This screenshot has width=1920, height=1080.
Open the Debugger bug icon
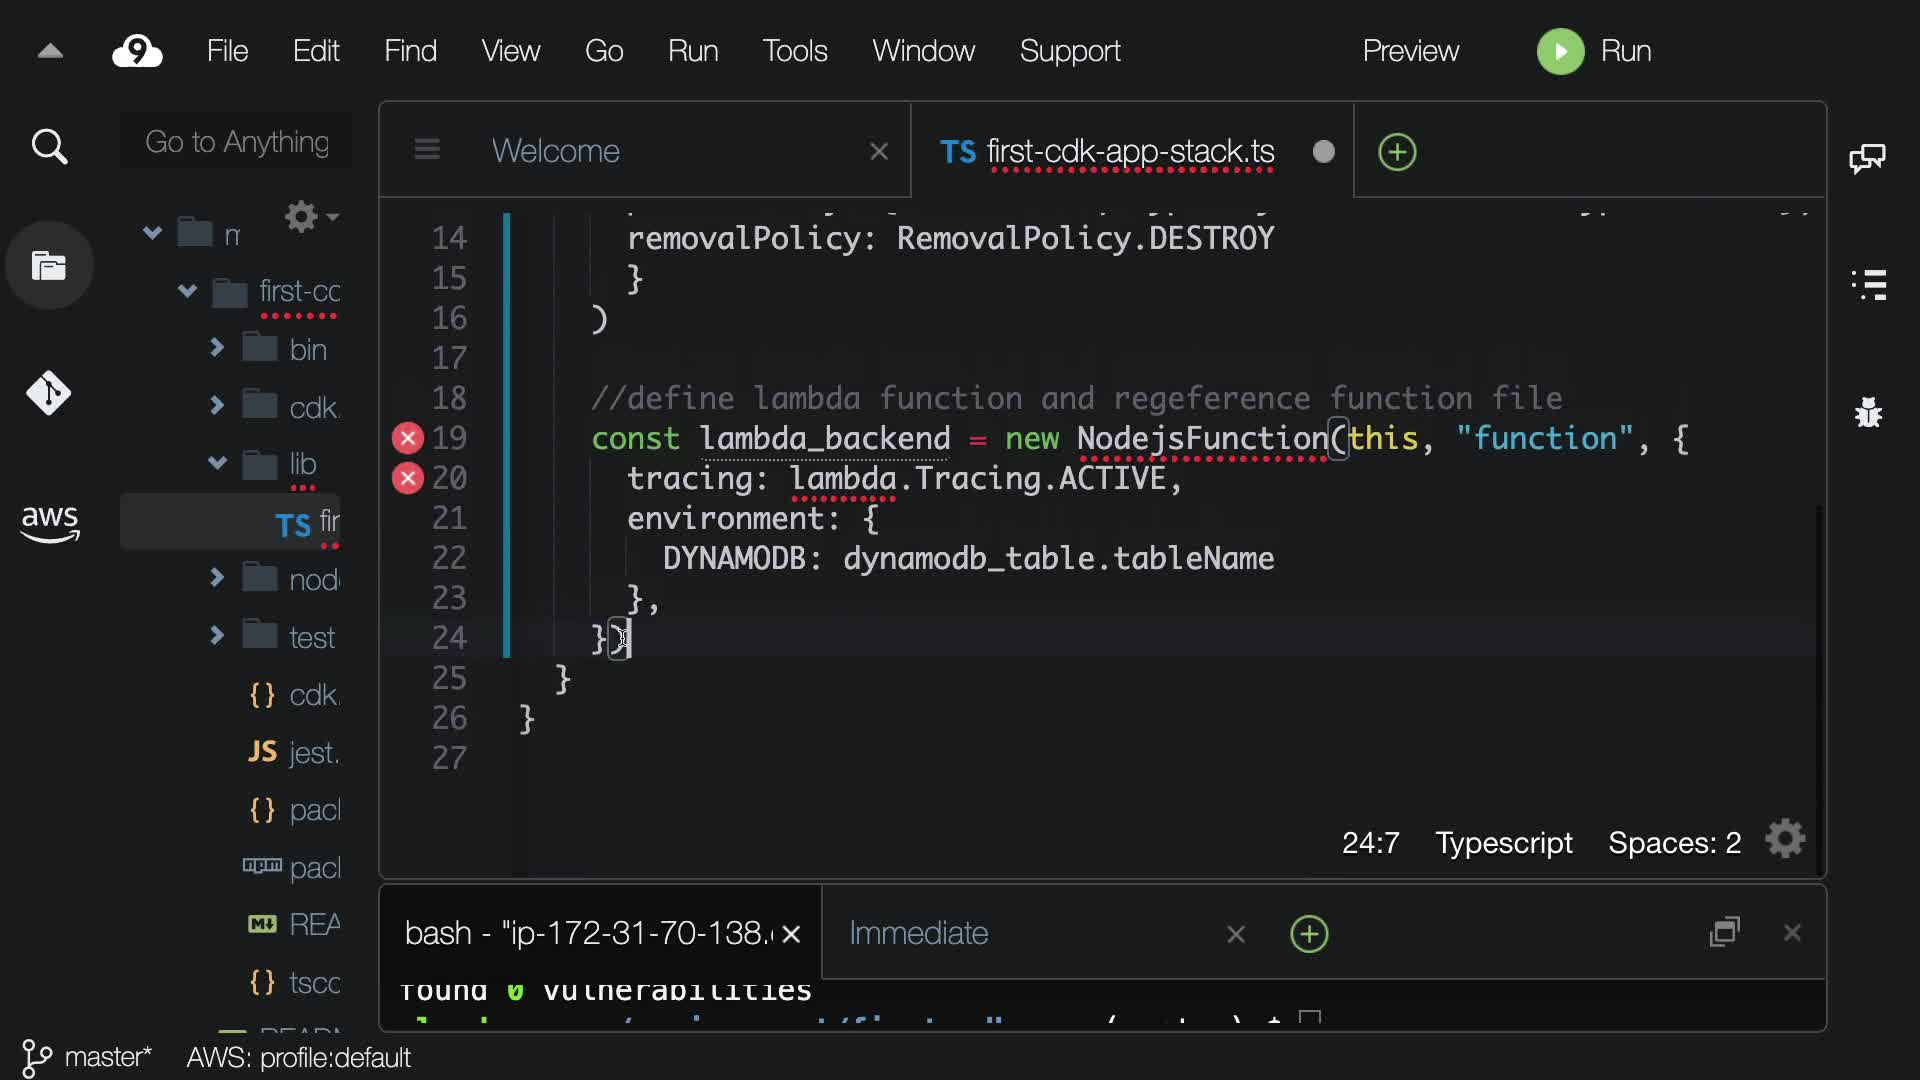click(x=1868, y=412)
